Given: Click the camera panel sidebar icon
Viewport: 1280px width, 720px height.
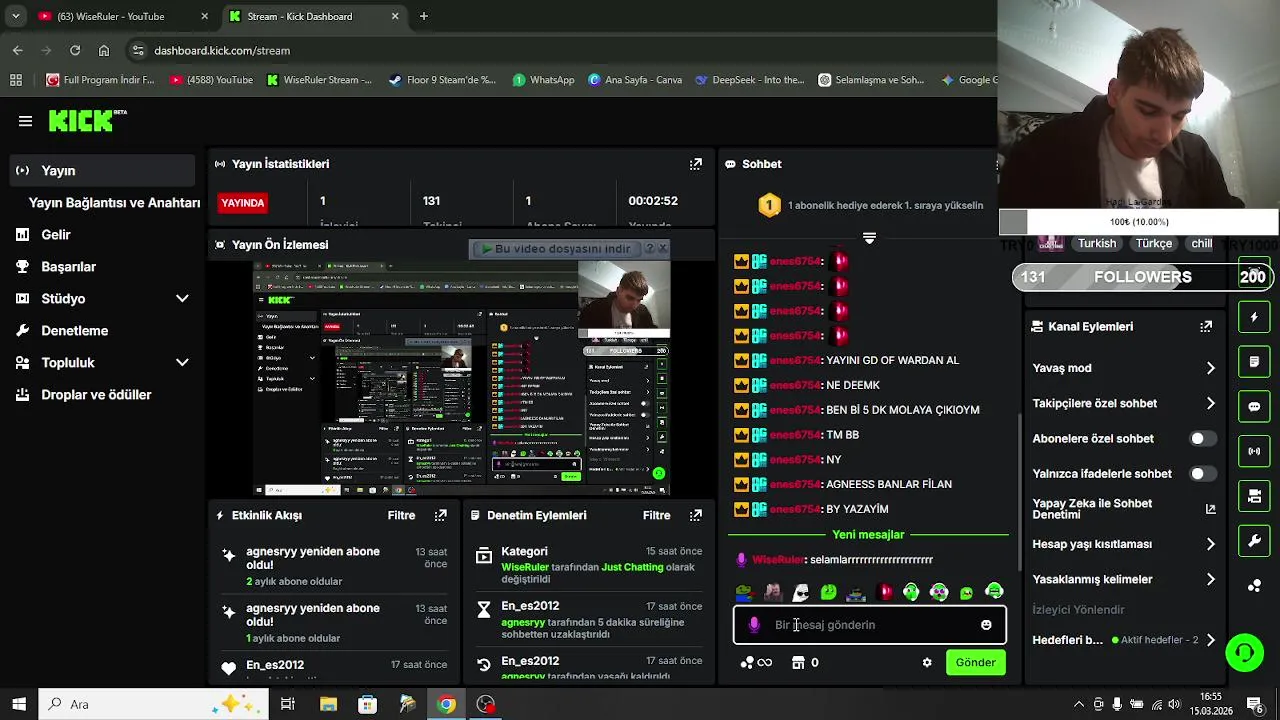Looking at the screenshot, I should (x=1254, y=496).
